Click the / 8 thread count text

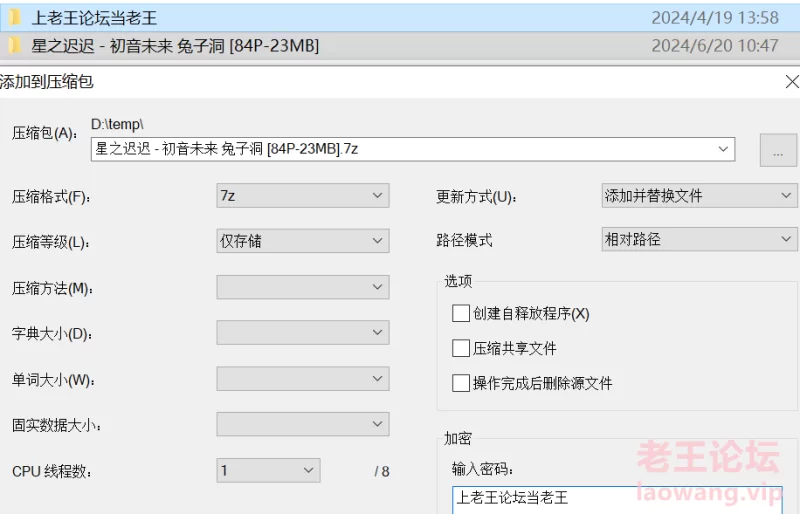382,471
